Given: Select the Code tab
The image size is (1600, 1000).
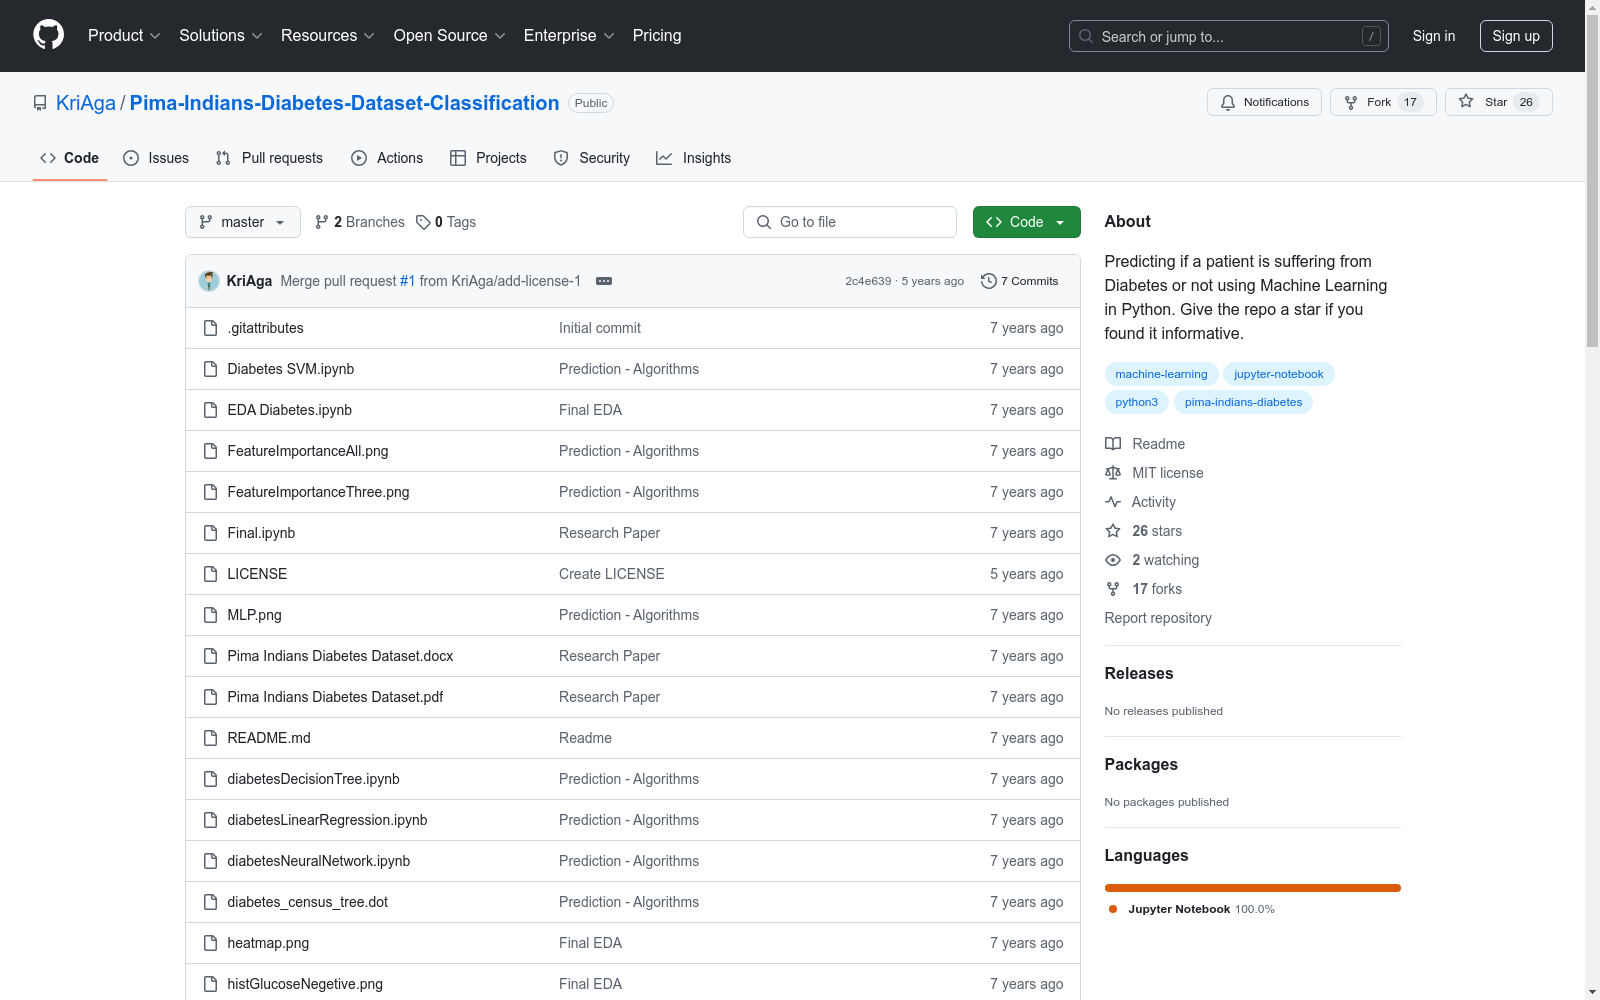Looking at the screenshot, I should [70, 158].
